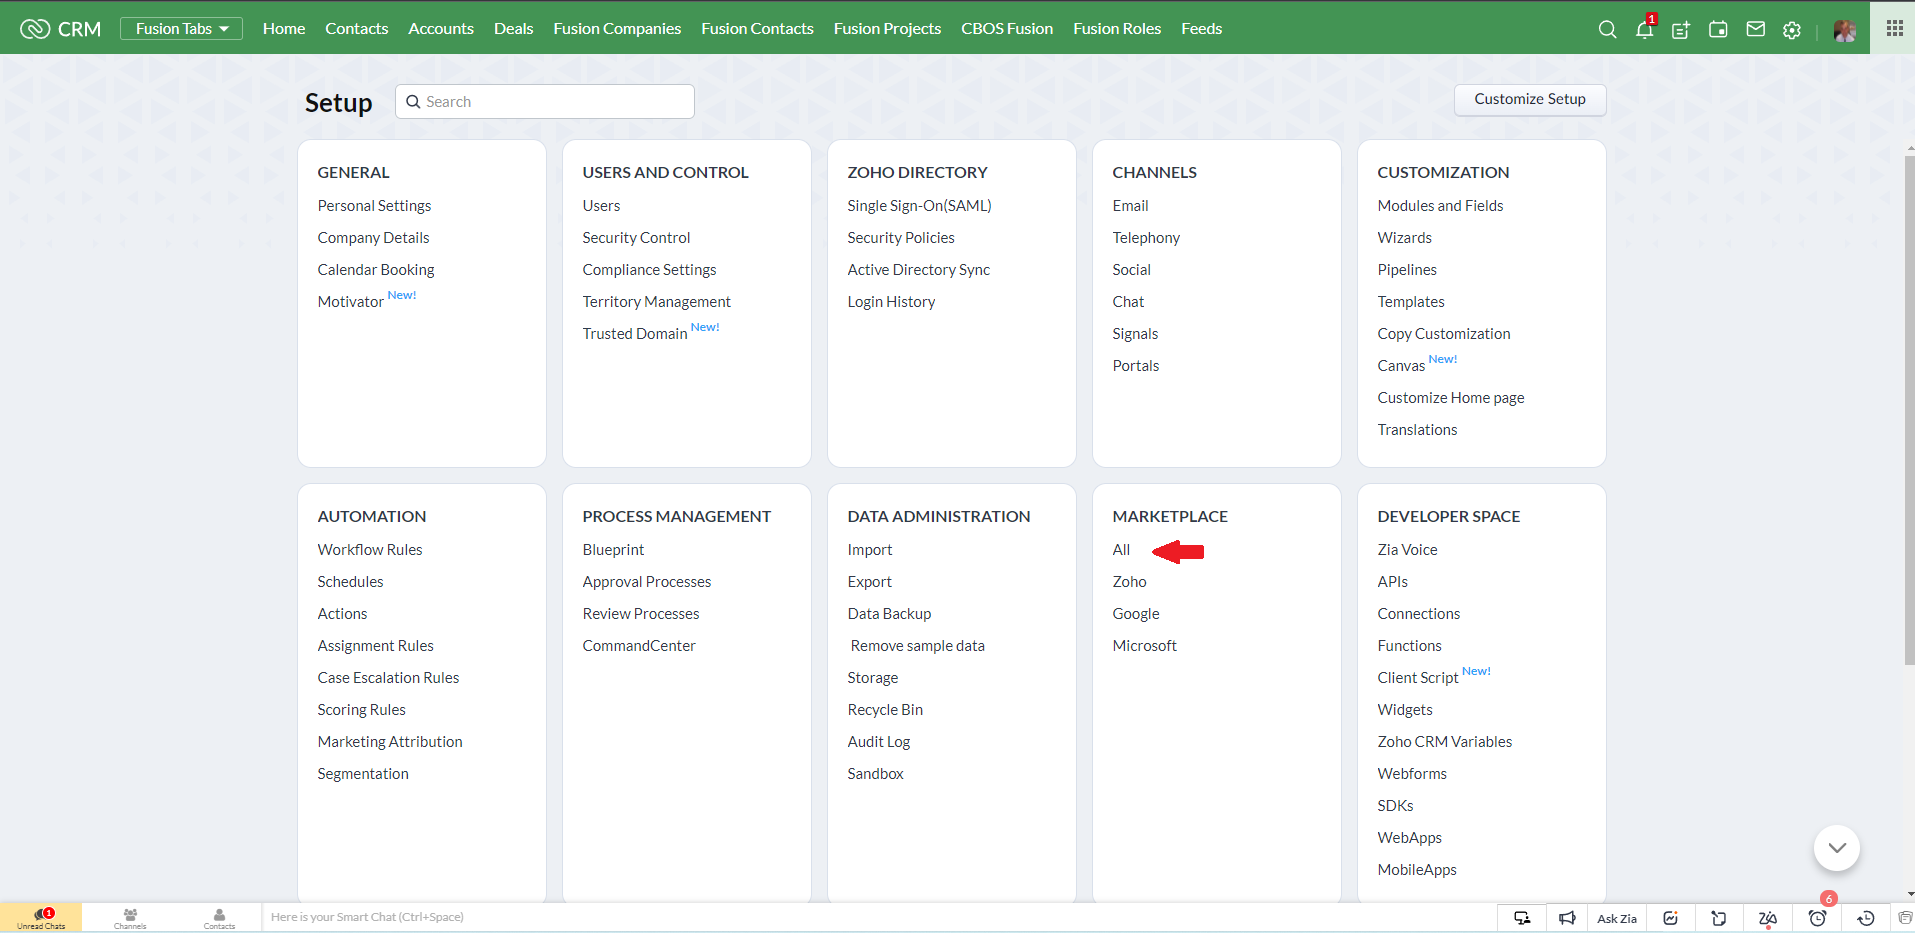Click in the Setup search field
The image size is (1915, 933).
545,102
